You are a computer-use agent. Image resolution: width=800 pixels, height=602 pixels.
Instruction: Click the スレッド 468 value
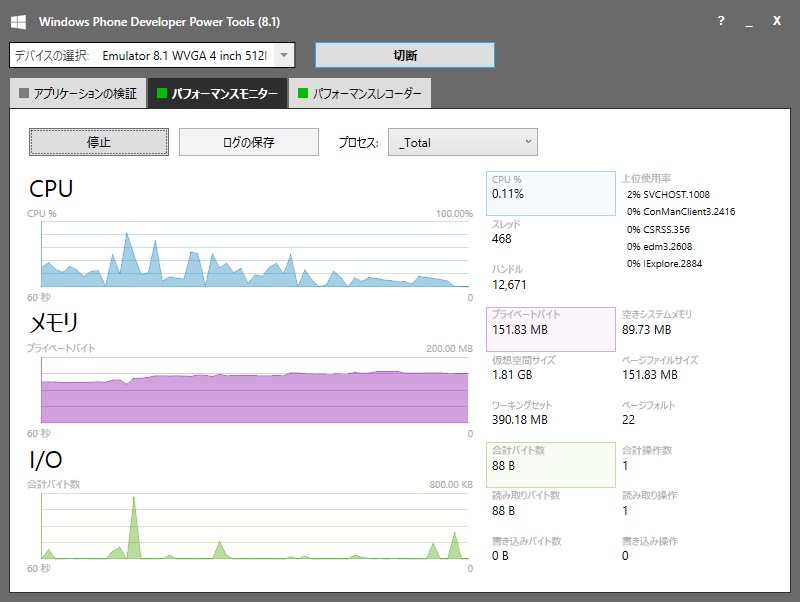[x=502, y=239]
